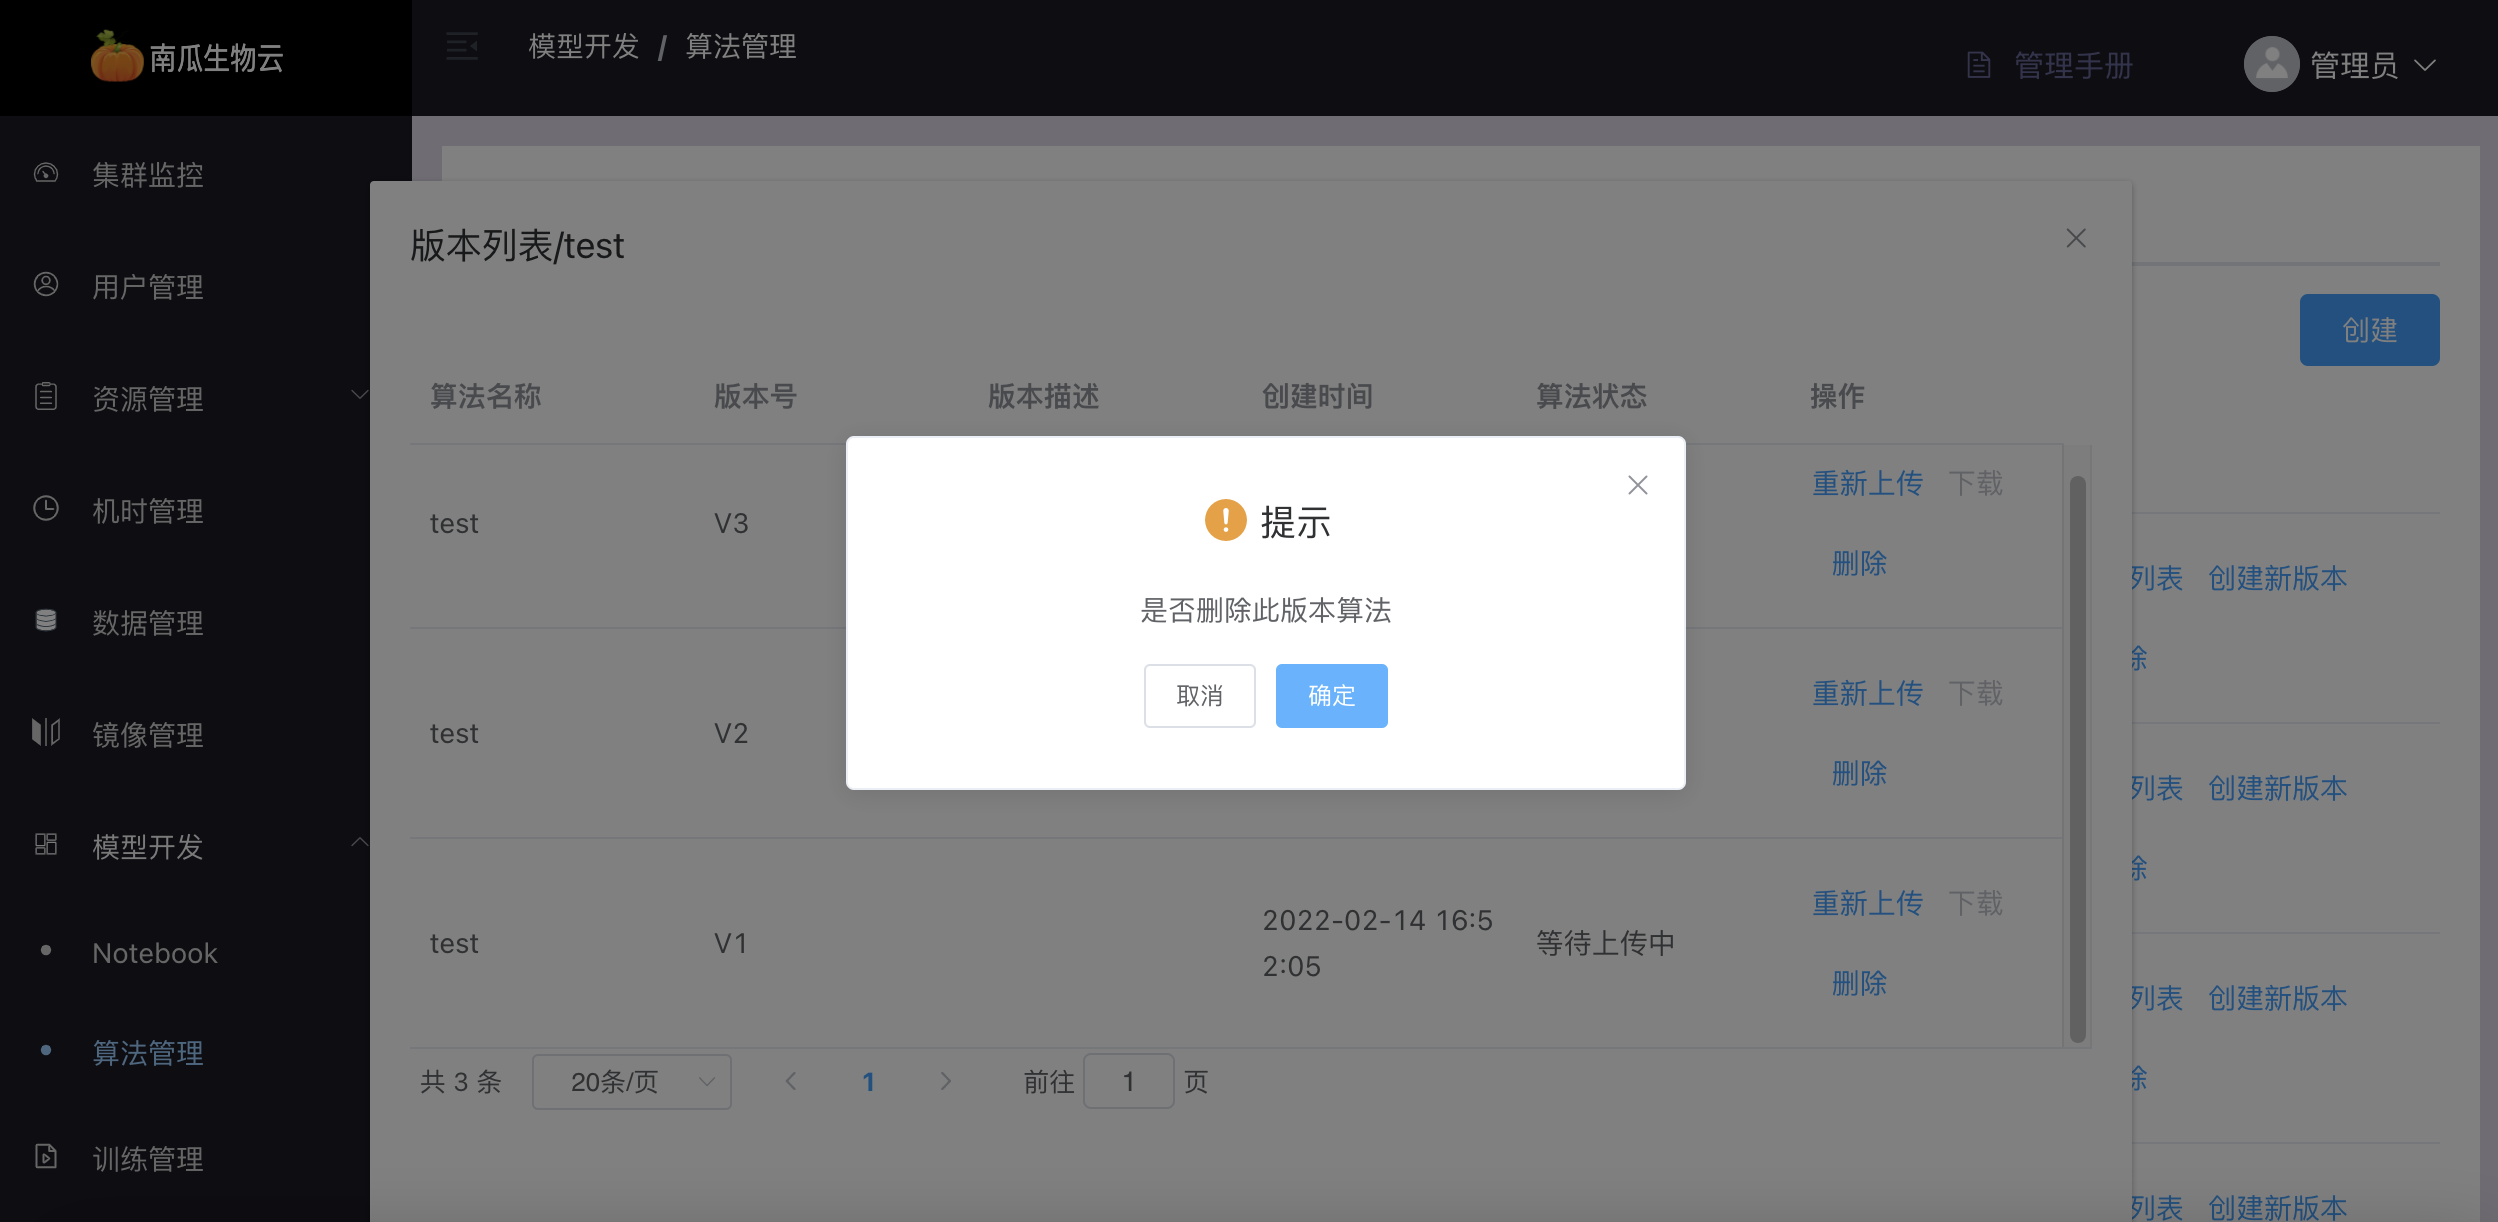Image resolution: width=2498 pixels, height=1222 pixels.
Task: Click the 共 3 条 total count
Action: 461,1082
